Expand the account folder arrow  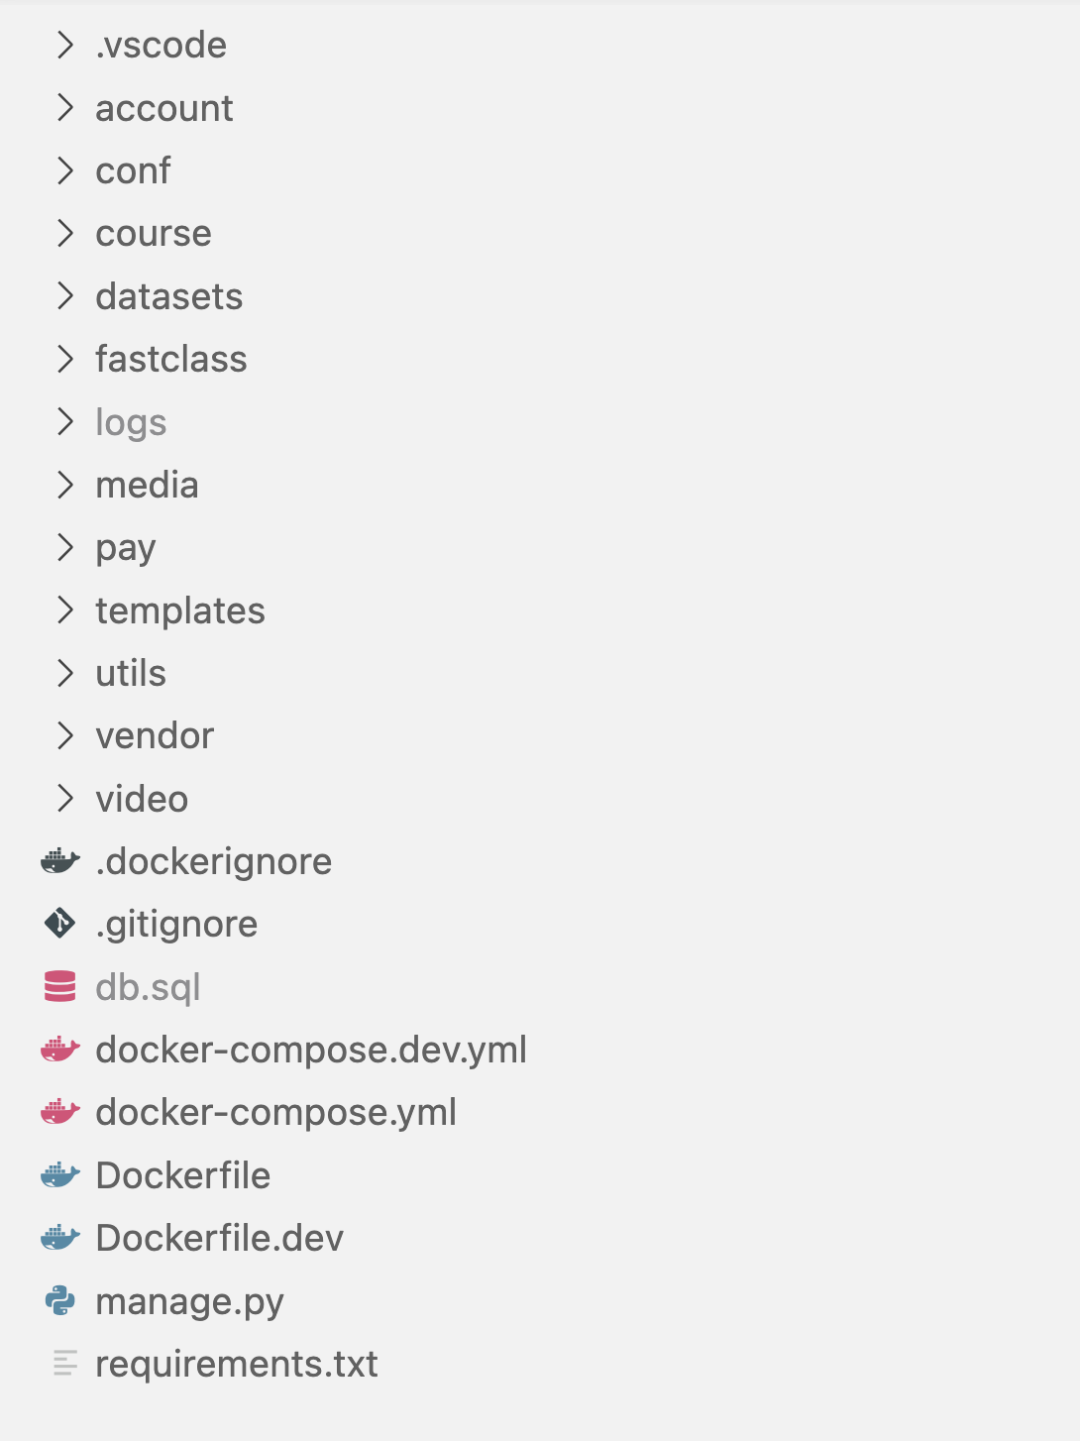[x=65, y=108]
